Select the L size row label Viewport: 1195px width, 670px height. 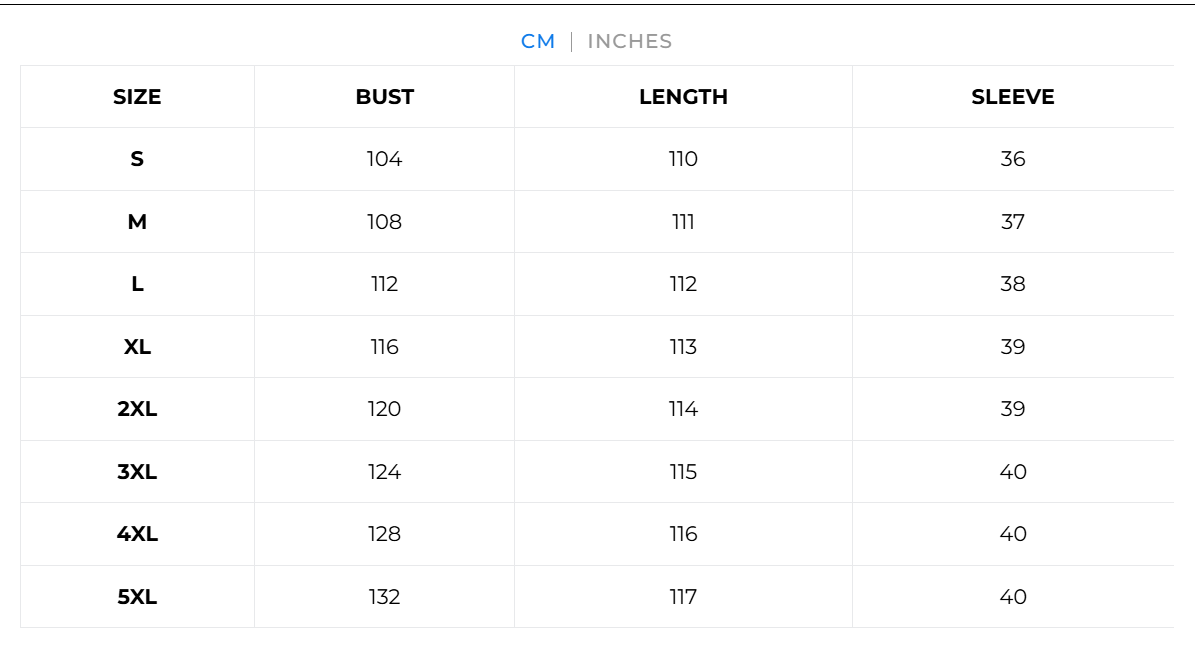(x=137, y=284)
